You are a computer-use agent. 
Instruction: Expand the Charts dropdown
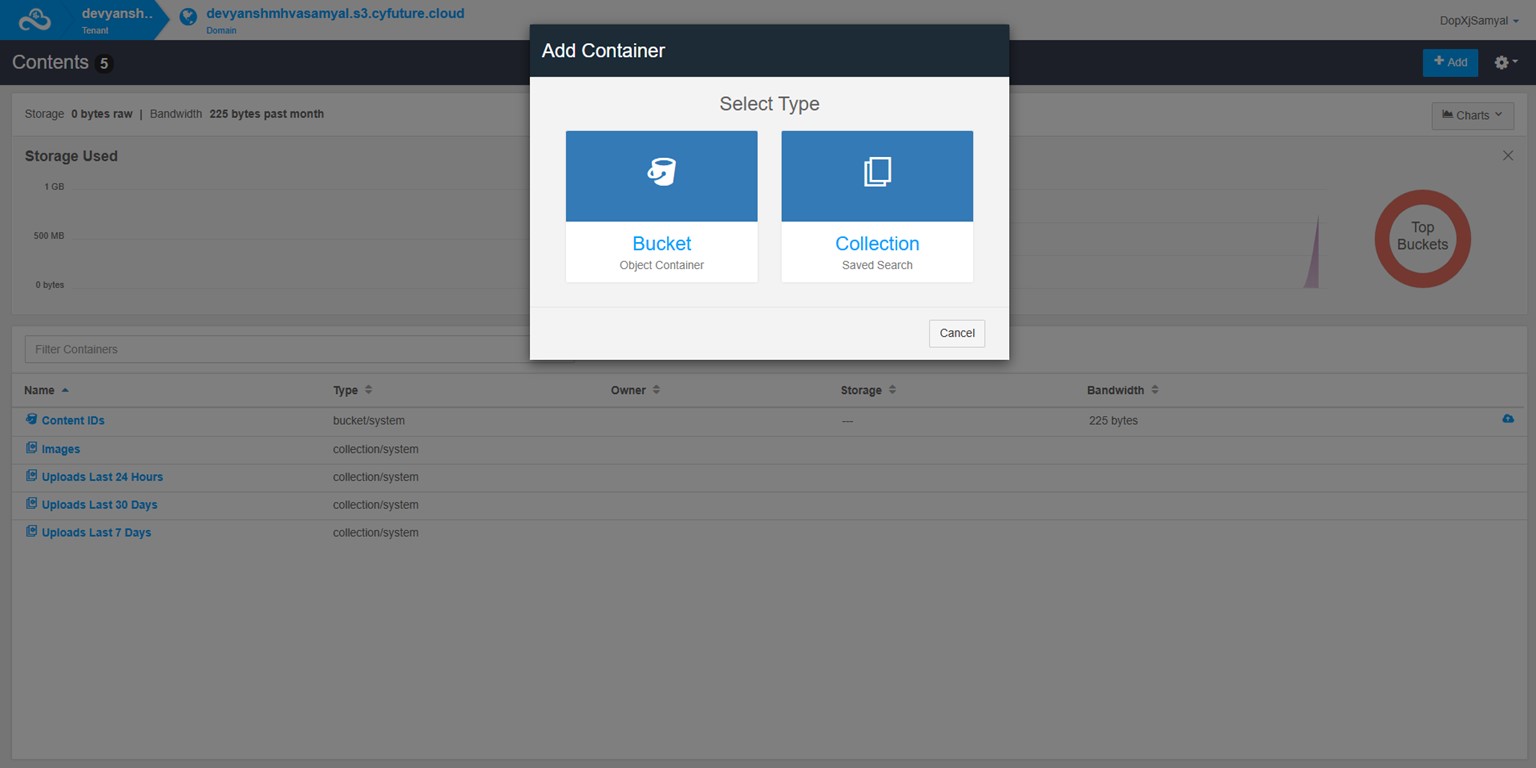point(1472,115)
